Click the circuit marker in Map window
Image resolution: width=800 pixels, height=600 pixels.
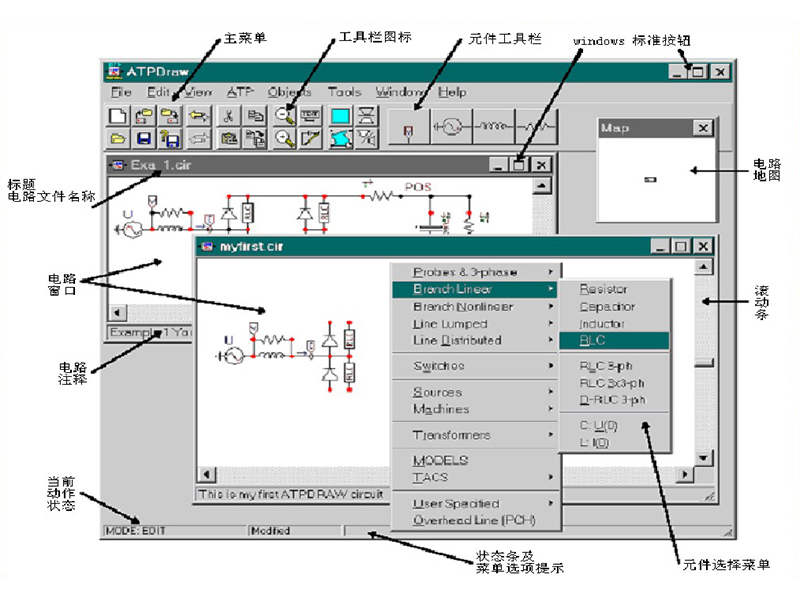pyautogui.click(x=651, y=180)
